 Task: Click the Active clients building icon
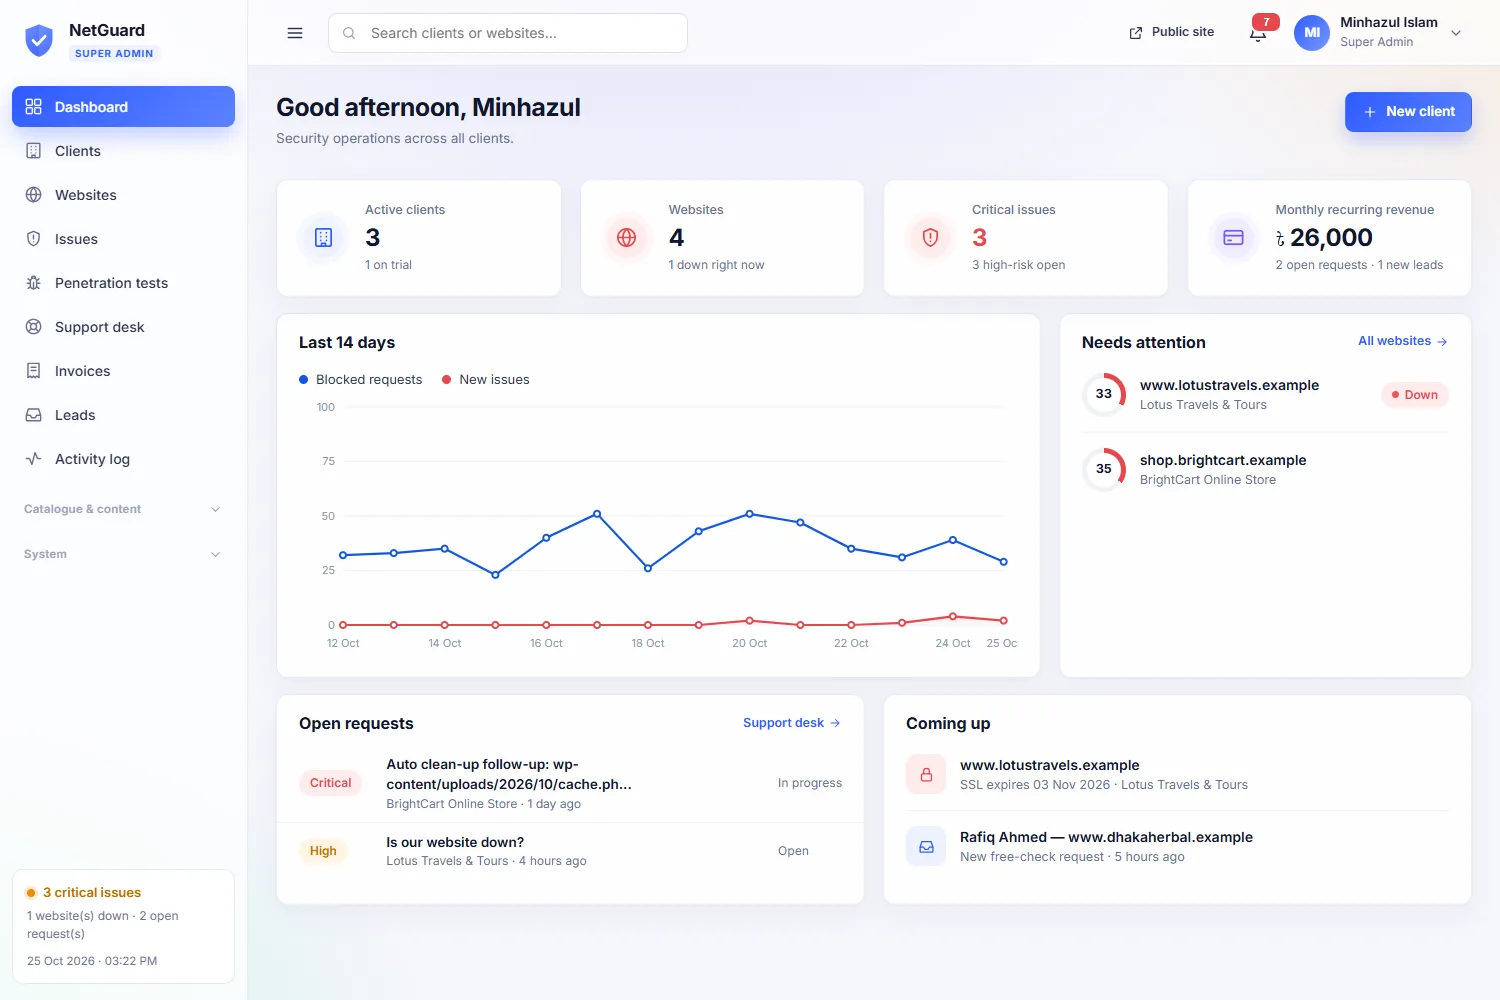point(323,238)
